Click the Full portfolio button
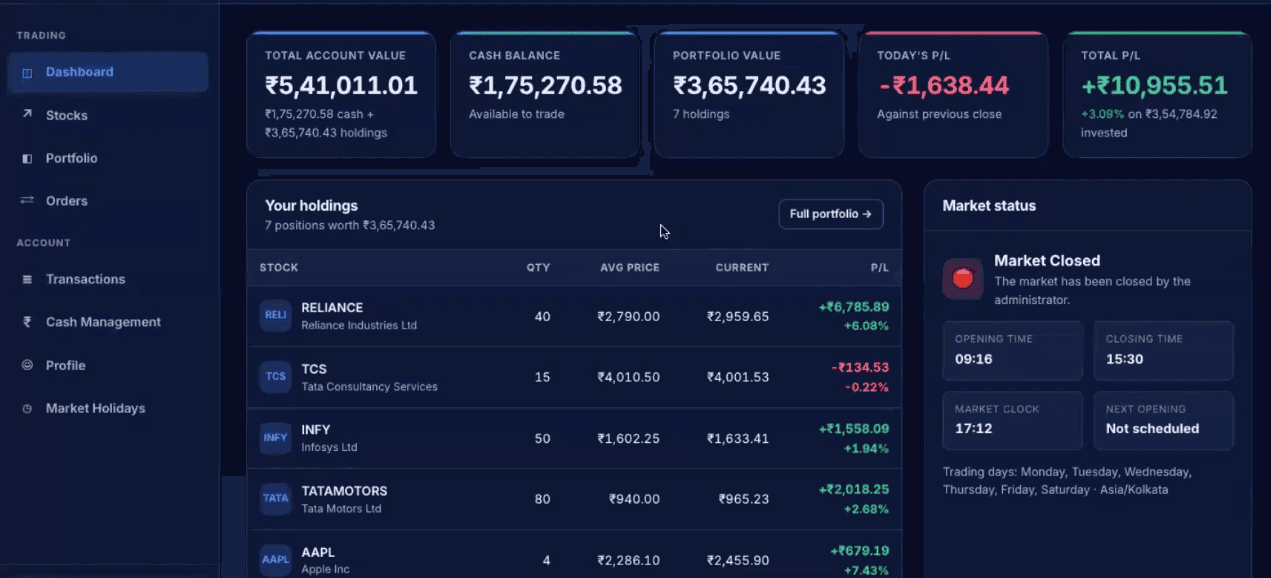The image size is (1271, 578). pos(831,214)
